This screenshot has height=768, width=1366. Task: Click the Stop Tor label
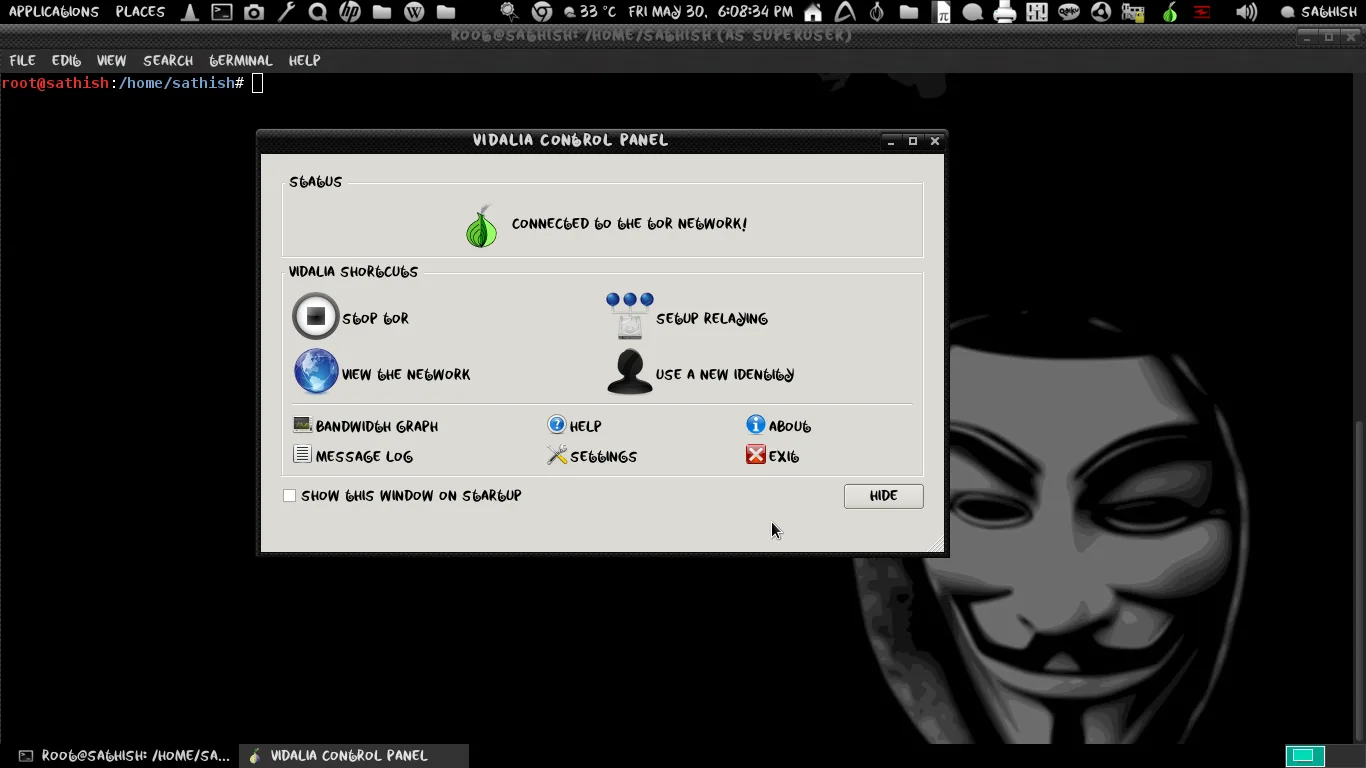[375, 319]
